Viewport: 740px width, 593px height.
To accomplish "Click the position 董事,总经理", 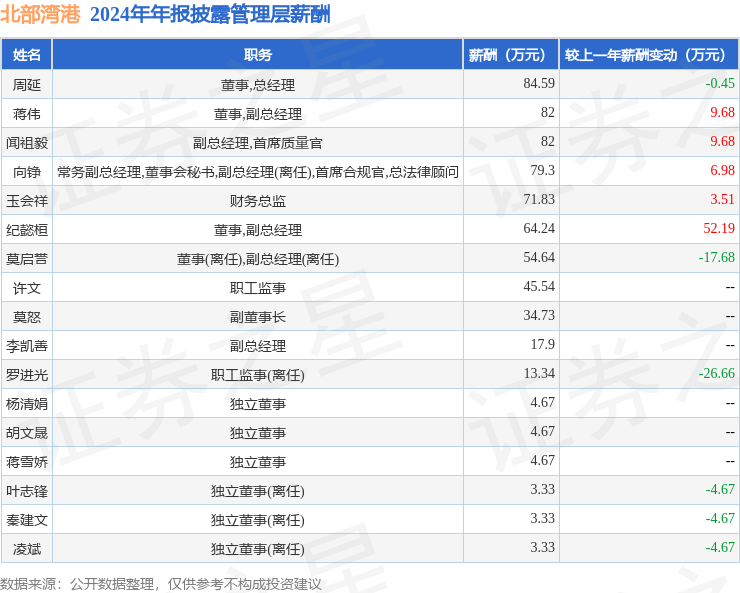I will [258, 85].
